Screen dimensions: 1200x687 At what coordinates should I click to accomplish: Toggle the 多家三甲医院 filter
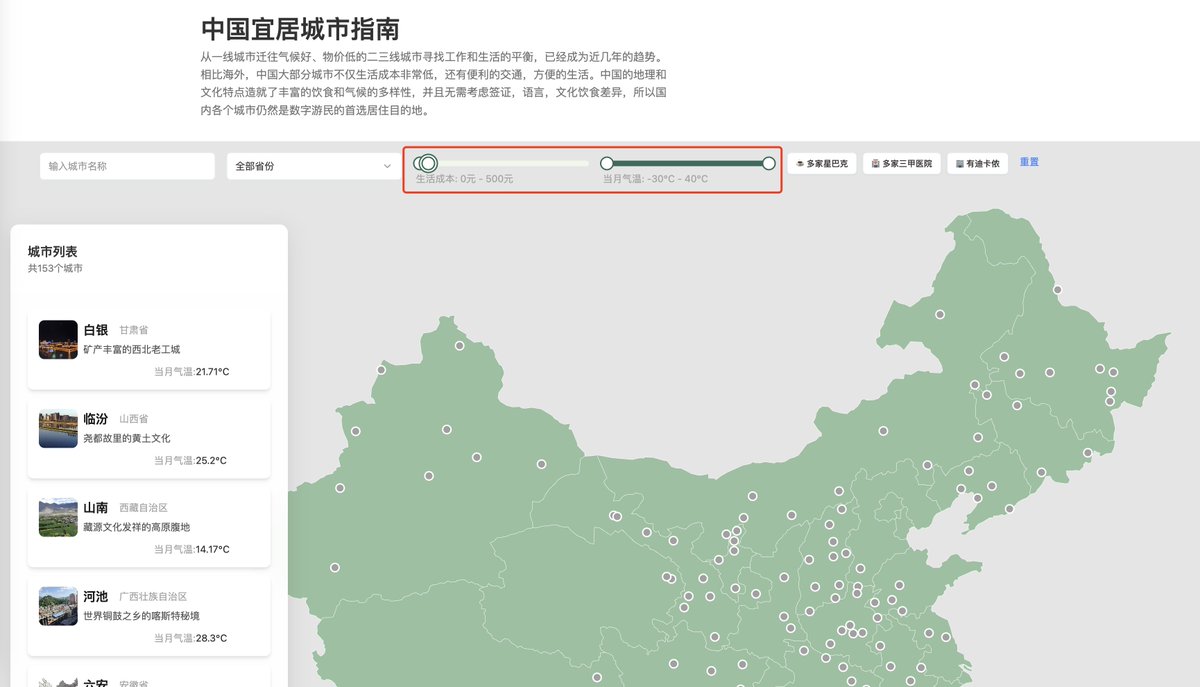click(902, 163)
